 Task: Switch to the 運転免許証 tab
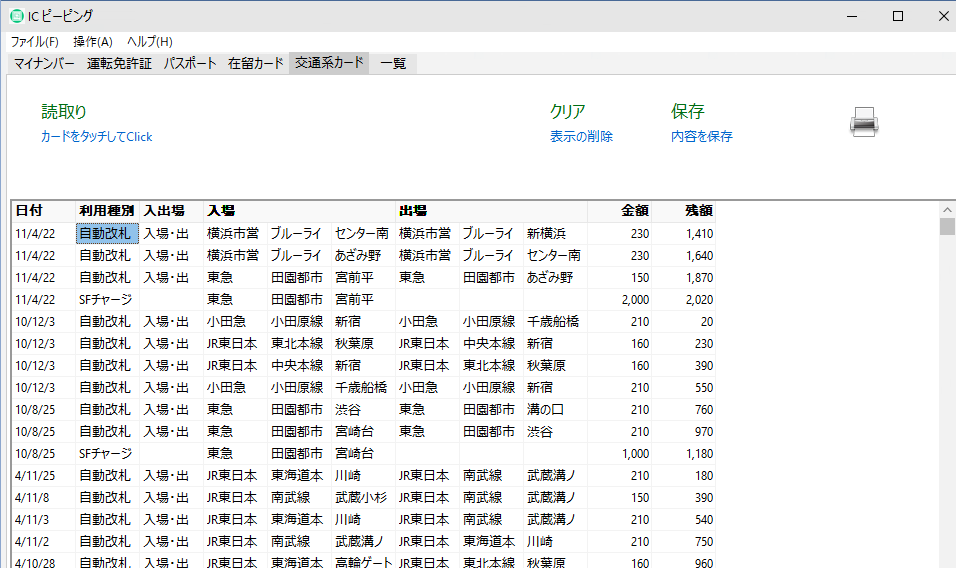click(x=119, y=63)
